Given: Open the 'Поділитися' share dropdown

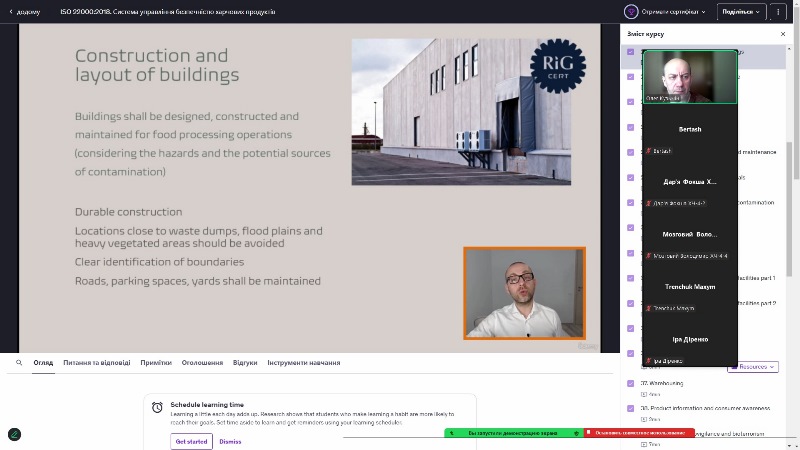Looking at the screenshot, I should coord(741,12).
